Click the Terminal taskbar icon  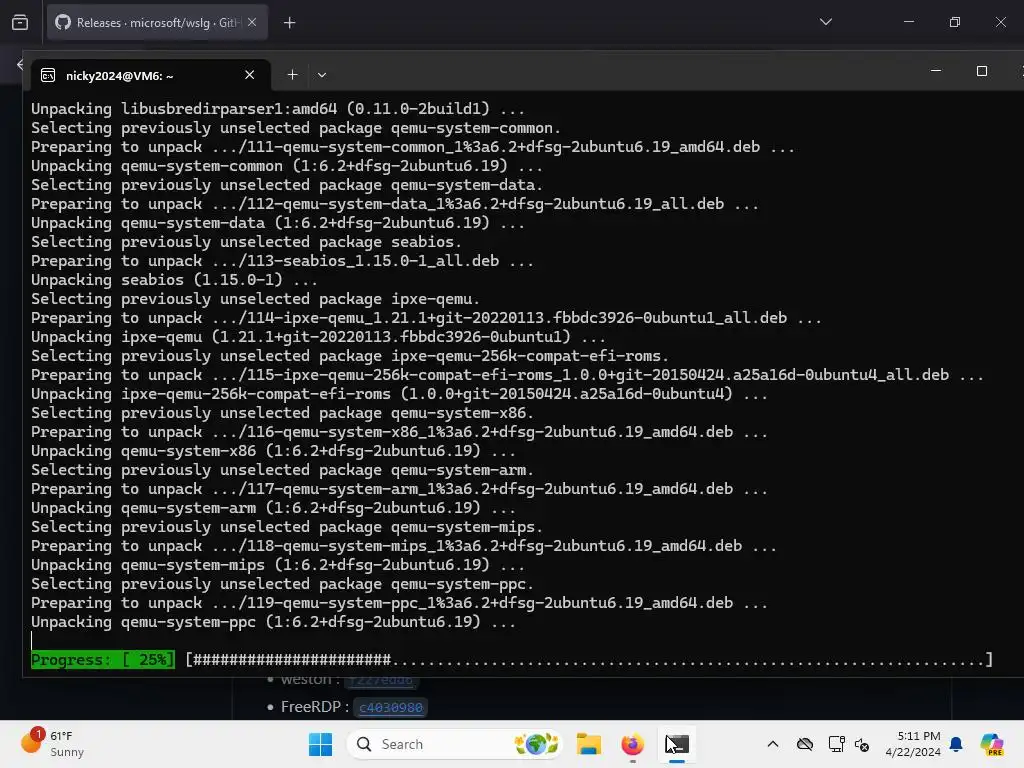pyautogui.click(x=677, y=744)
